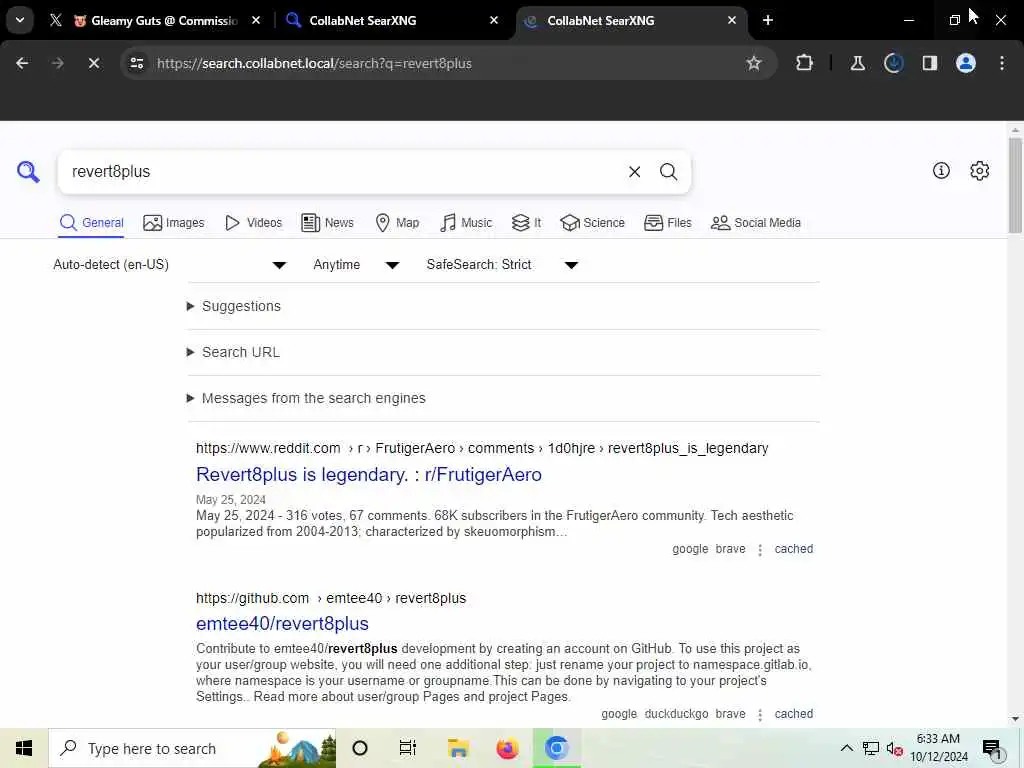
Task: Bookmark this page with star
Action: click(754, 63)
